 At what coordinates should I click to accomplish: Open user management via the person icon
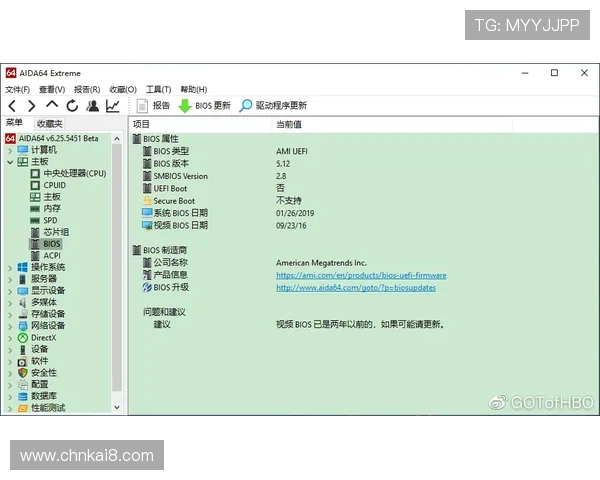point(93,106)
